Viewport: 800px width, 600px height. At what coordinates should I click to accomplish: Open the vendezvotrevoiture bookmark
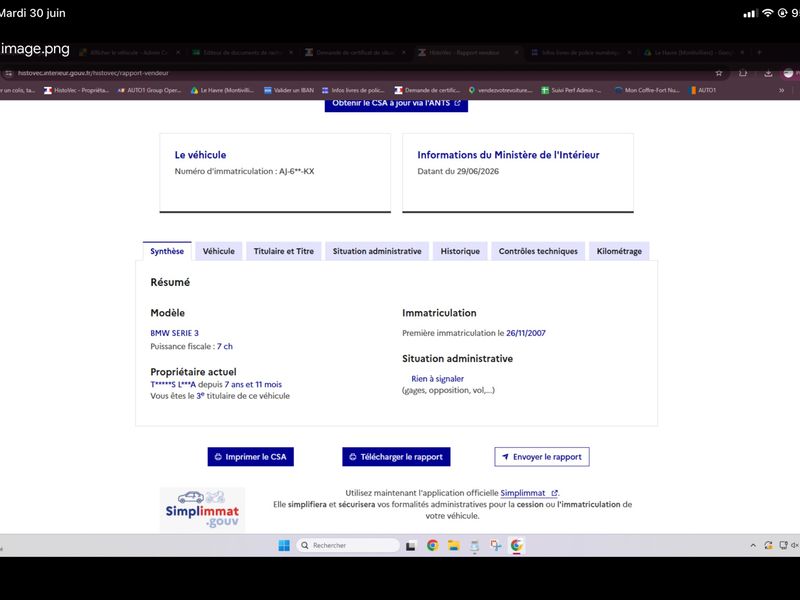501,90
